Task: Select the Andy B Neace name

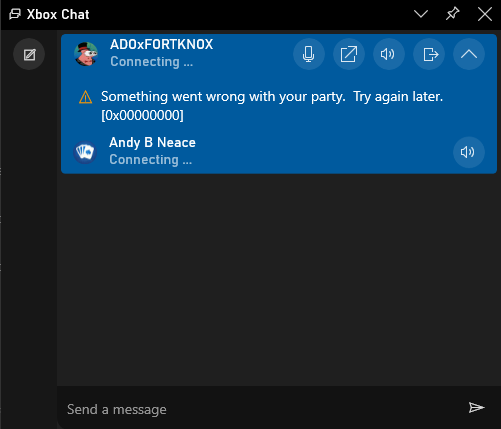Action: click(152, 142)
